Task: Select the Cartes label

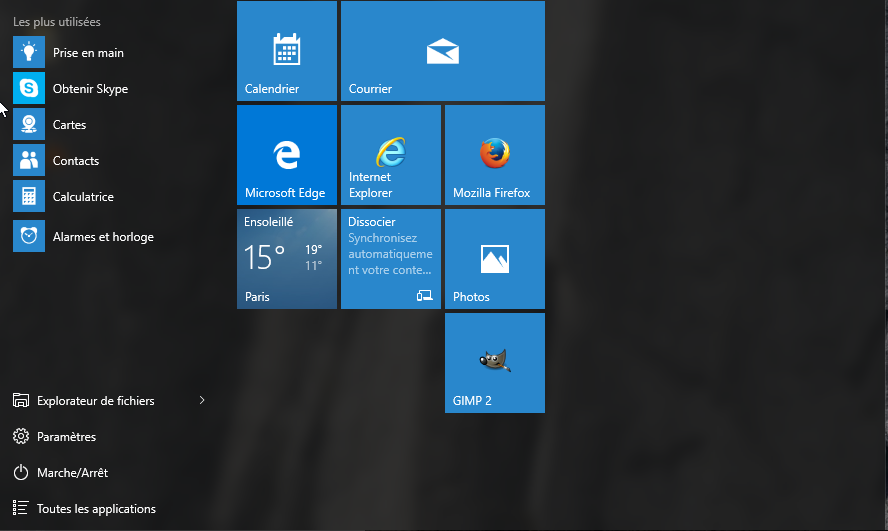Action: pyautogui.click(x=70, y=125)
